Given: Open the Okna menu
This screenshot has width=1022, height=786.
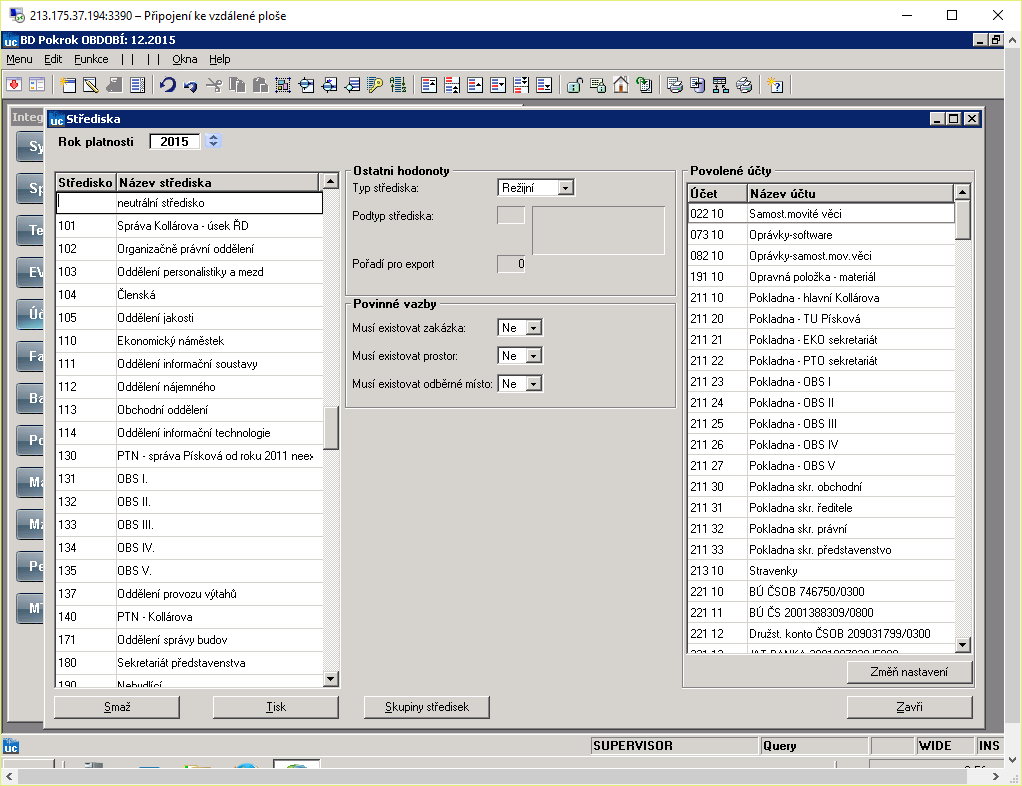Looking at the screenshot, I should (x=184, y=59).
